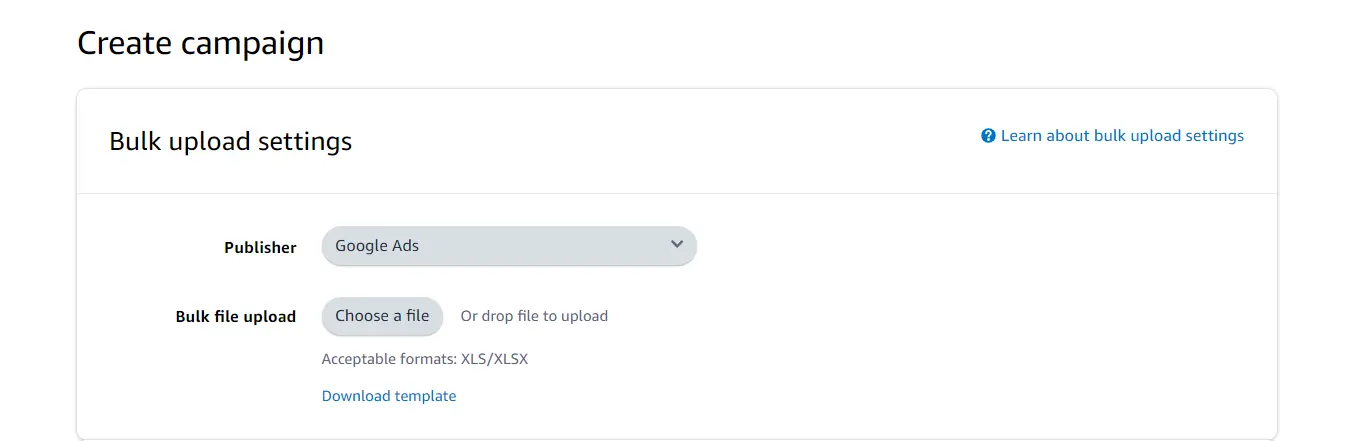Click the Bulk upload settings heading
This screenshot has height=441, width=1351.
coord(230,142)
